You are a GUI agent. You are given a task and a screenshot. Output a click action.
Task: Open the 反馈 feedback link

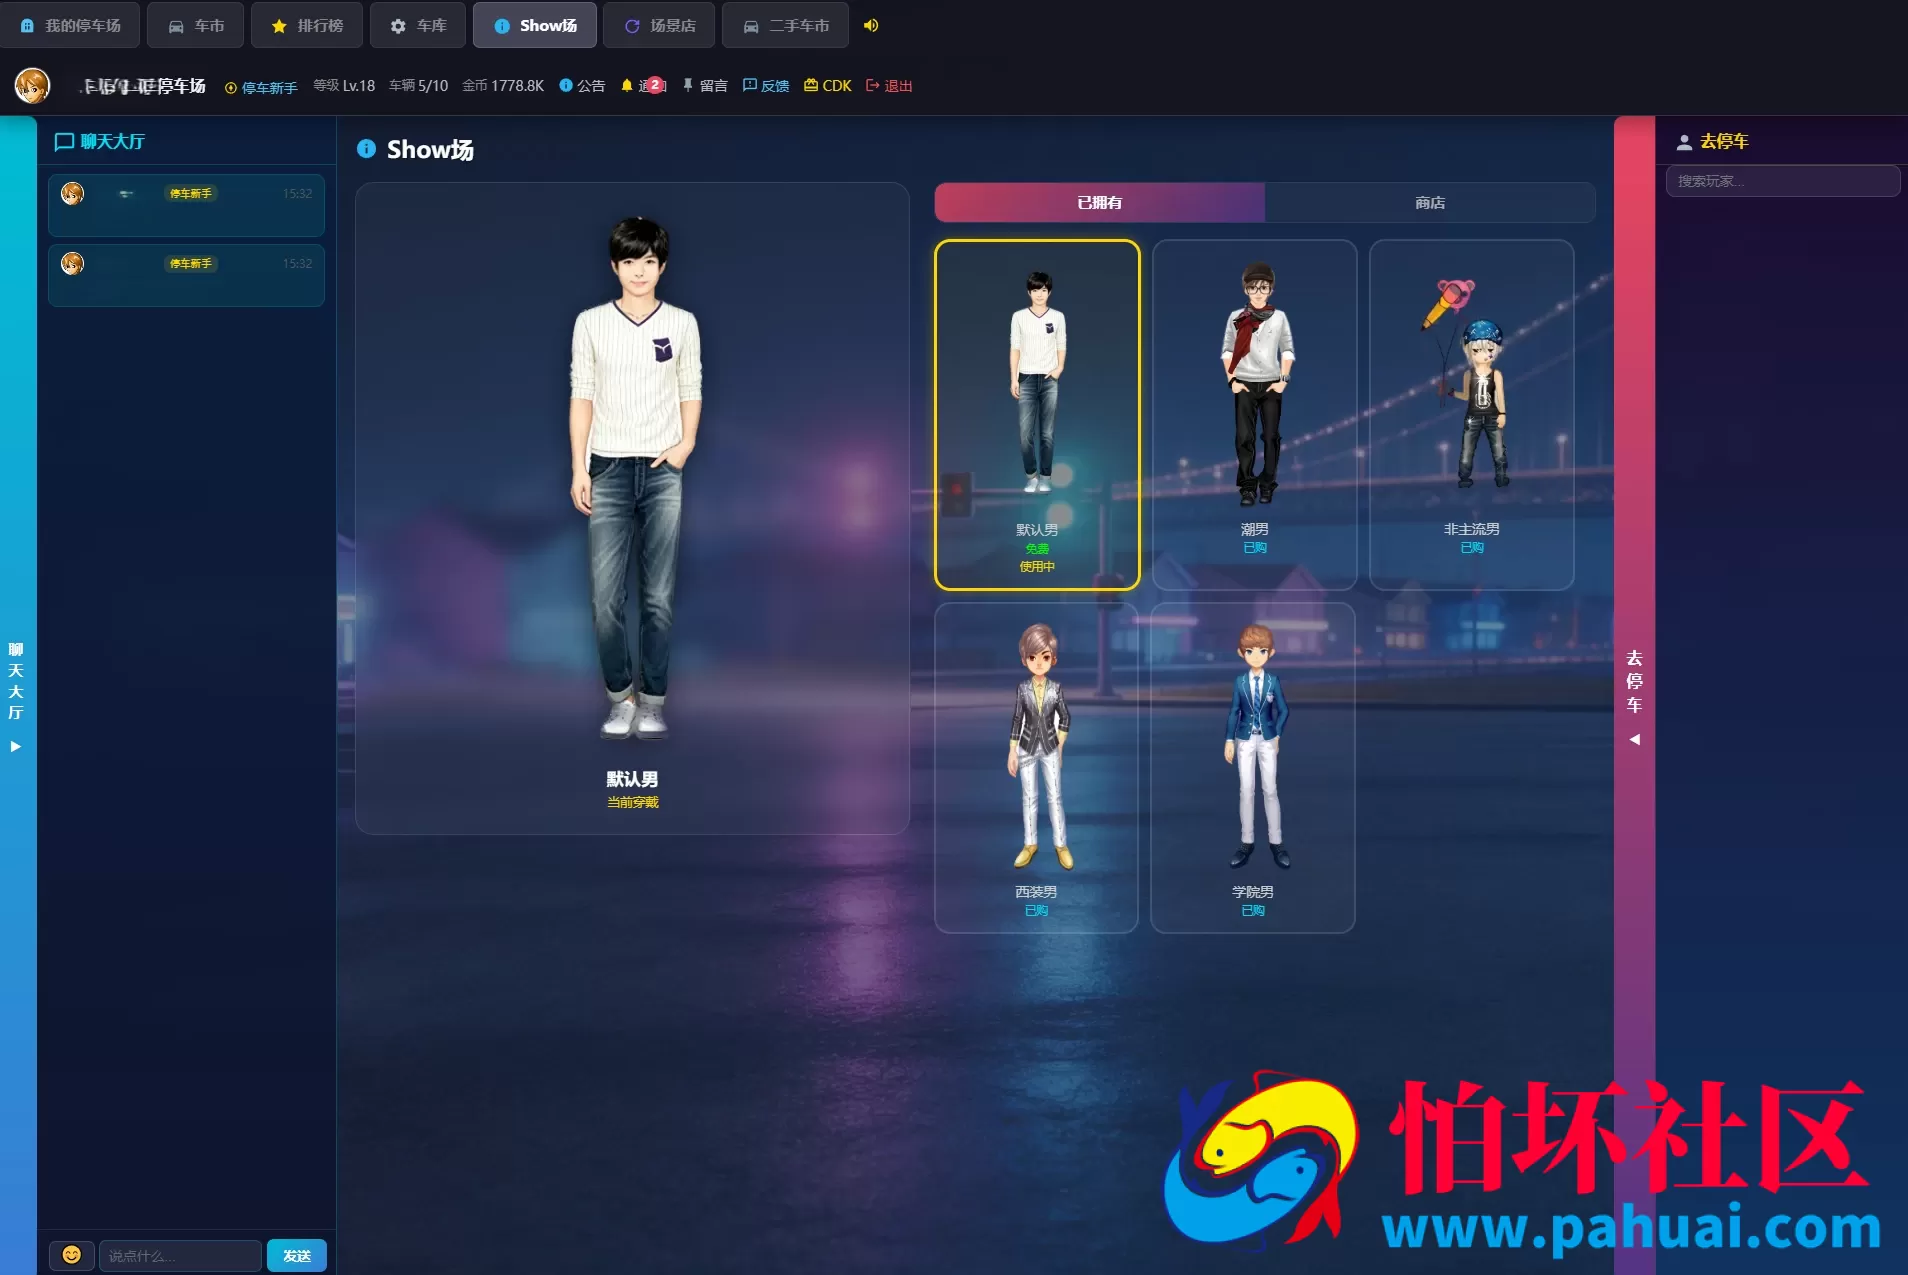tap(766, 86)
